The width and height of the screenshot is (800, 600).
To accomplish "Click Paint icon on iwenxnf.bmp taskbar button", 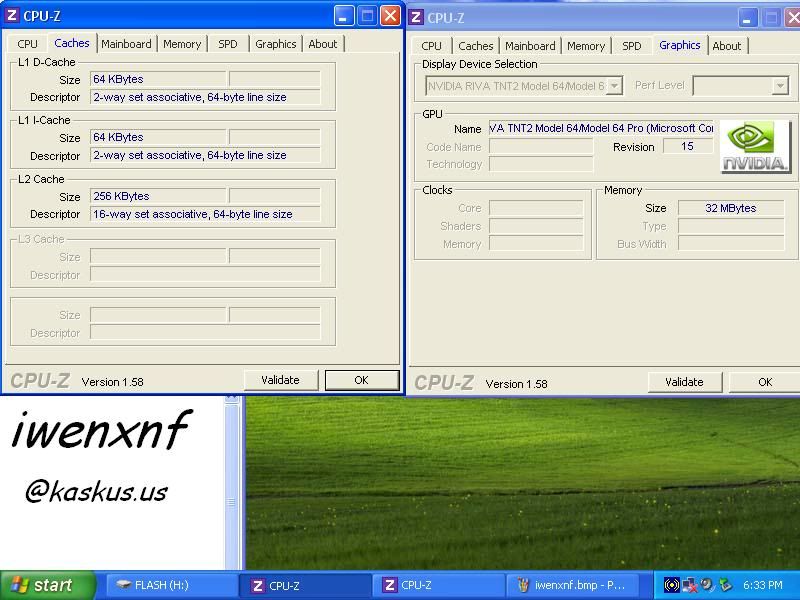I will [x=522, y=585].
